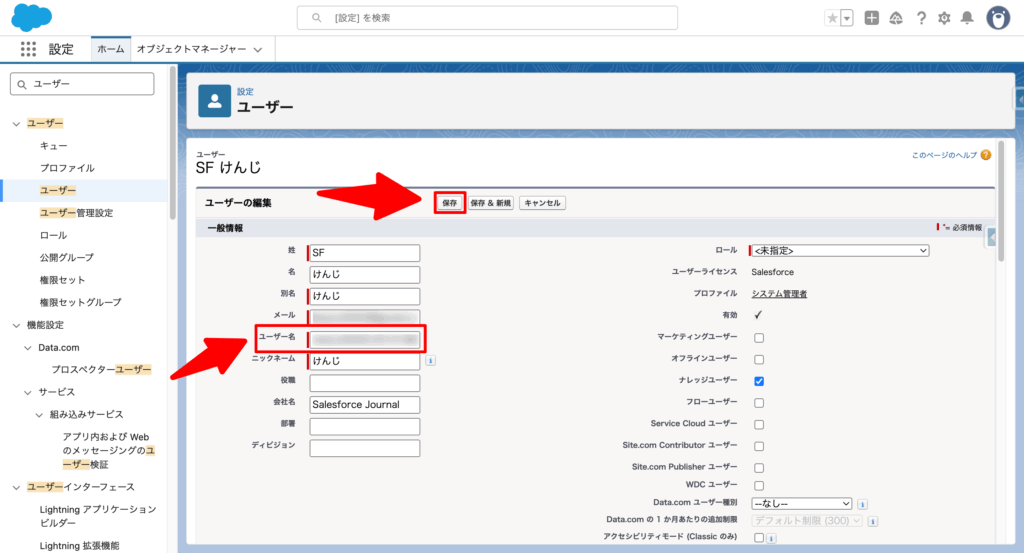Click the Salesforce cloud logo
This screenshot has width=1024, height=553.
click(x=32, y=17)
